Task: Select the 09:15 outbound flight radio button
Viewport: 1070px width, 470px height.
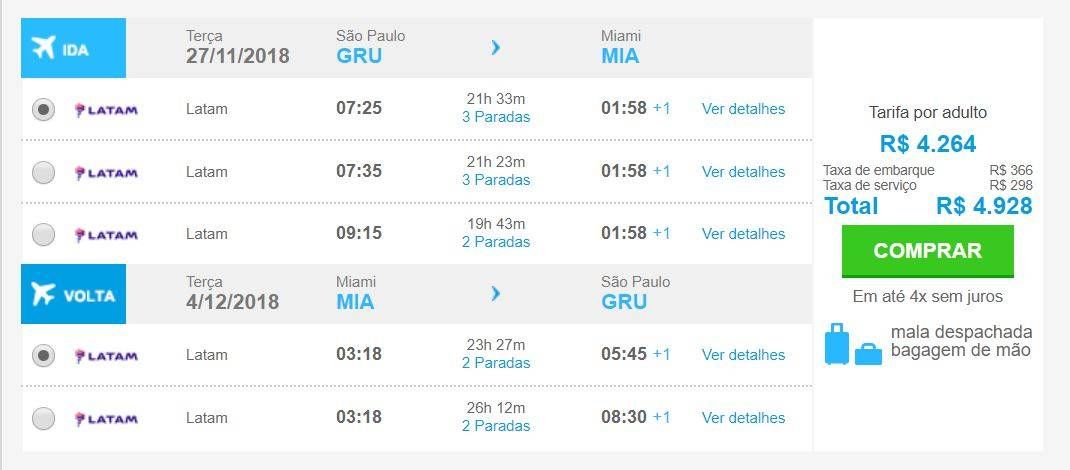Action: (x=44, y=234)
